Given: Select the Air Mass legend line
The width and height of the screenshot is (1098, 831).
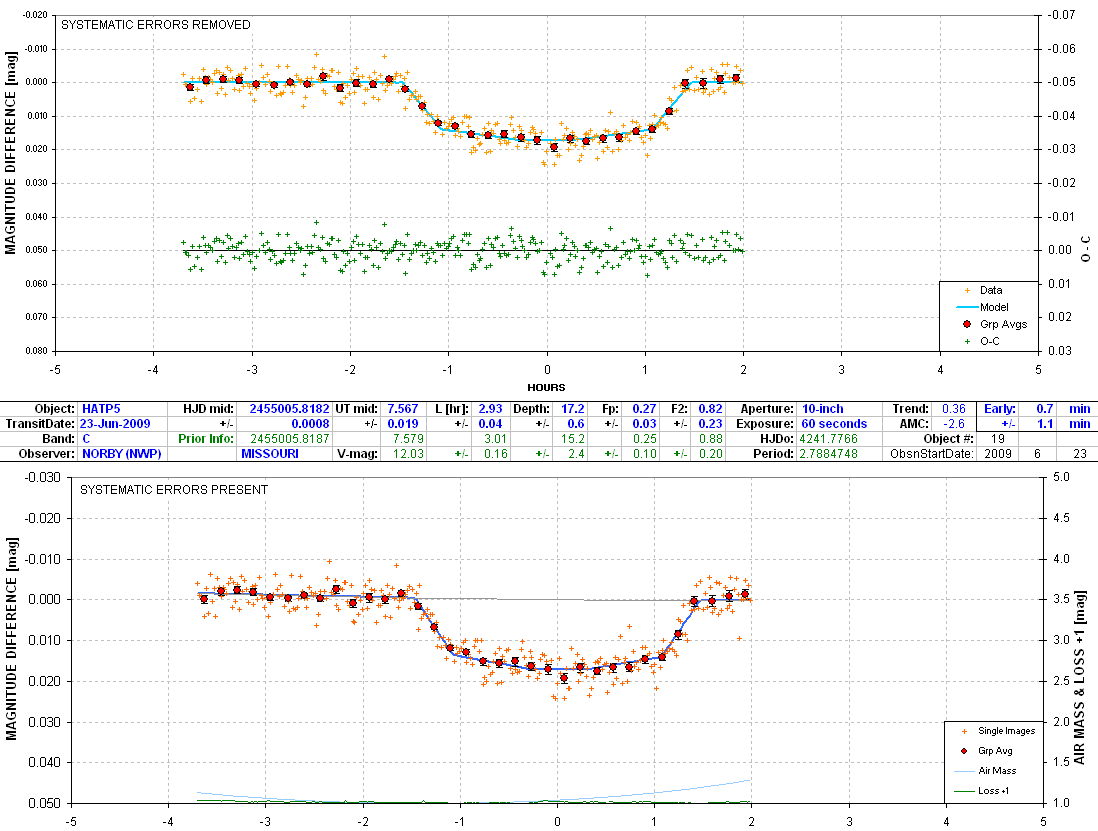Looking at the screenshot, I should (965, 771).
